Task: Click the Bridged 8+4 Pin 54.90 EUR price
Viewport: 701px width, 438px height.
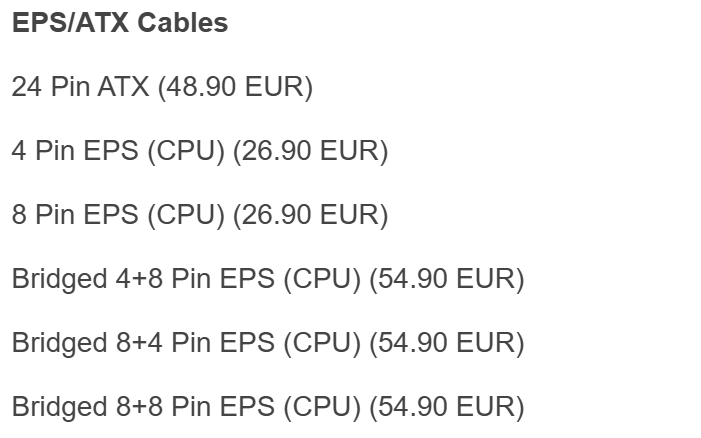Action: point(446,343)
